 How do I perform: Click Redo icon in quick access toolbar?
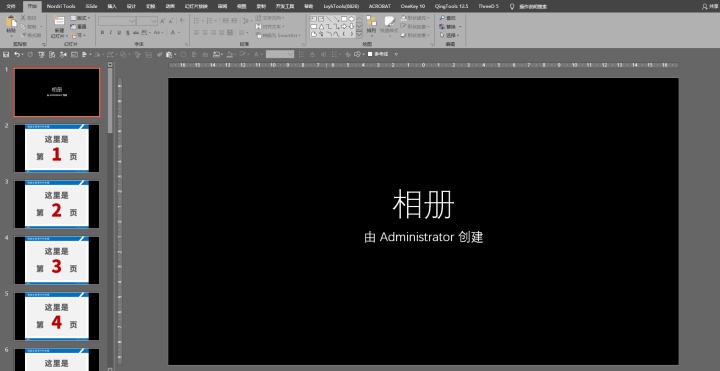pos(30,55)
